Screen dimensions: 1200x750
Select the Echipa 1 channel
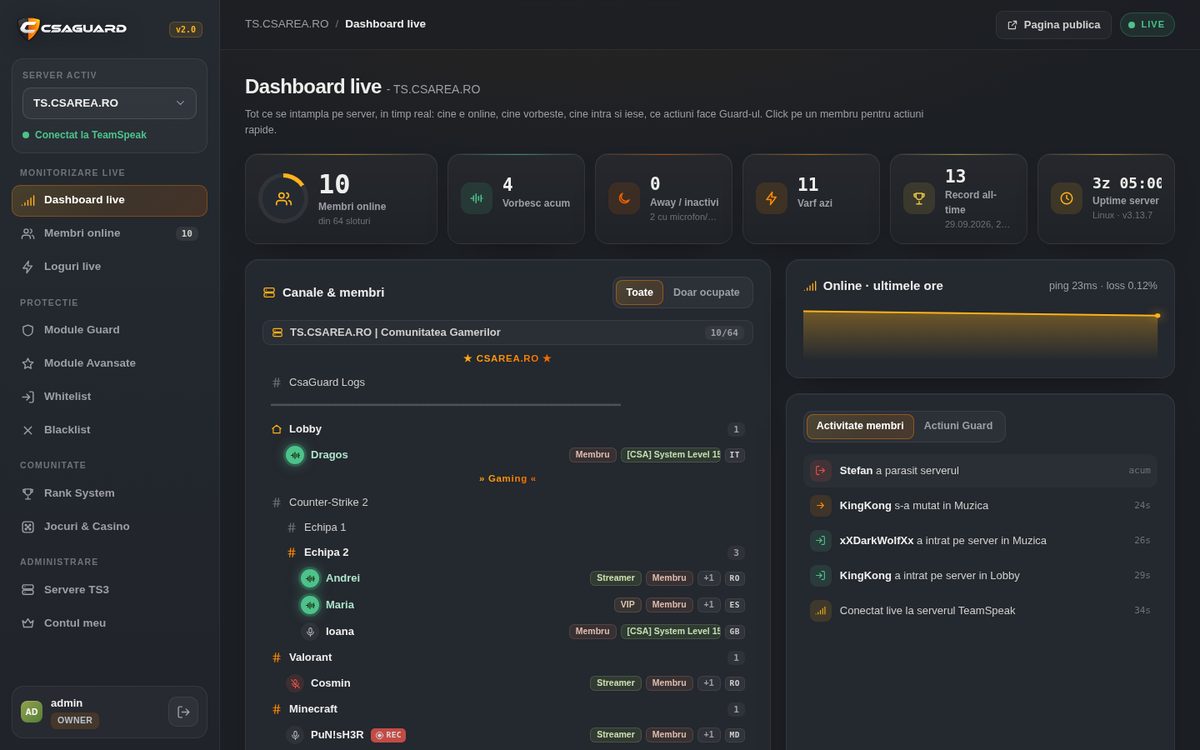515,528
